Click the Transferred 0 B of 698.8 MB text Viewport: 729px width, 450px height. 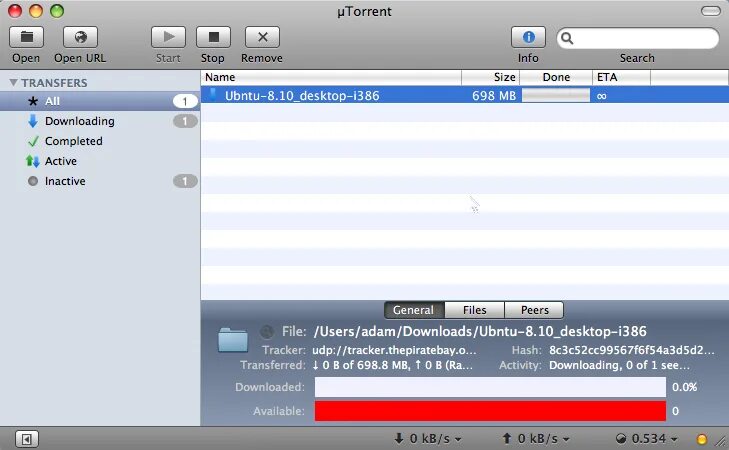click(392, 365)
